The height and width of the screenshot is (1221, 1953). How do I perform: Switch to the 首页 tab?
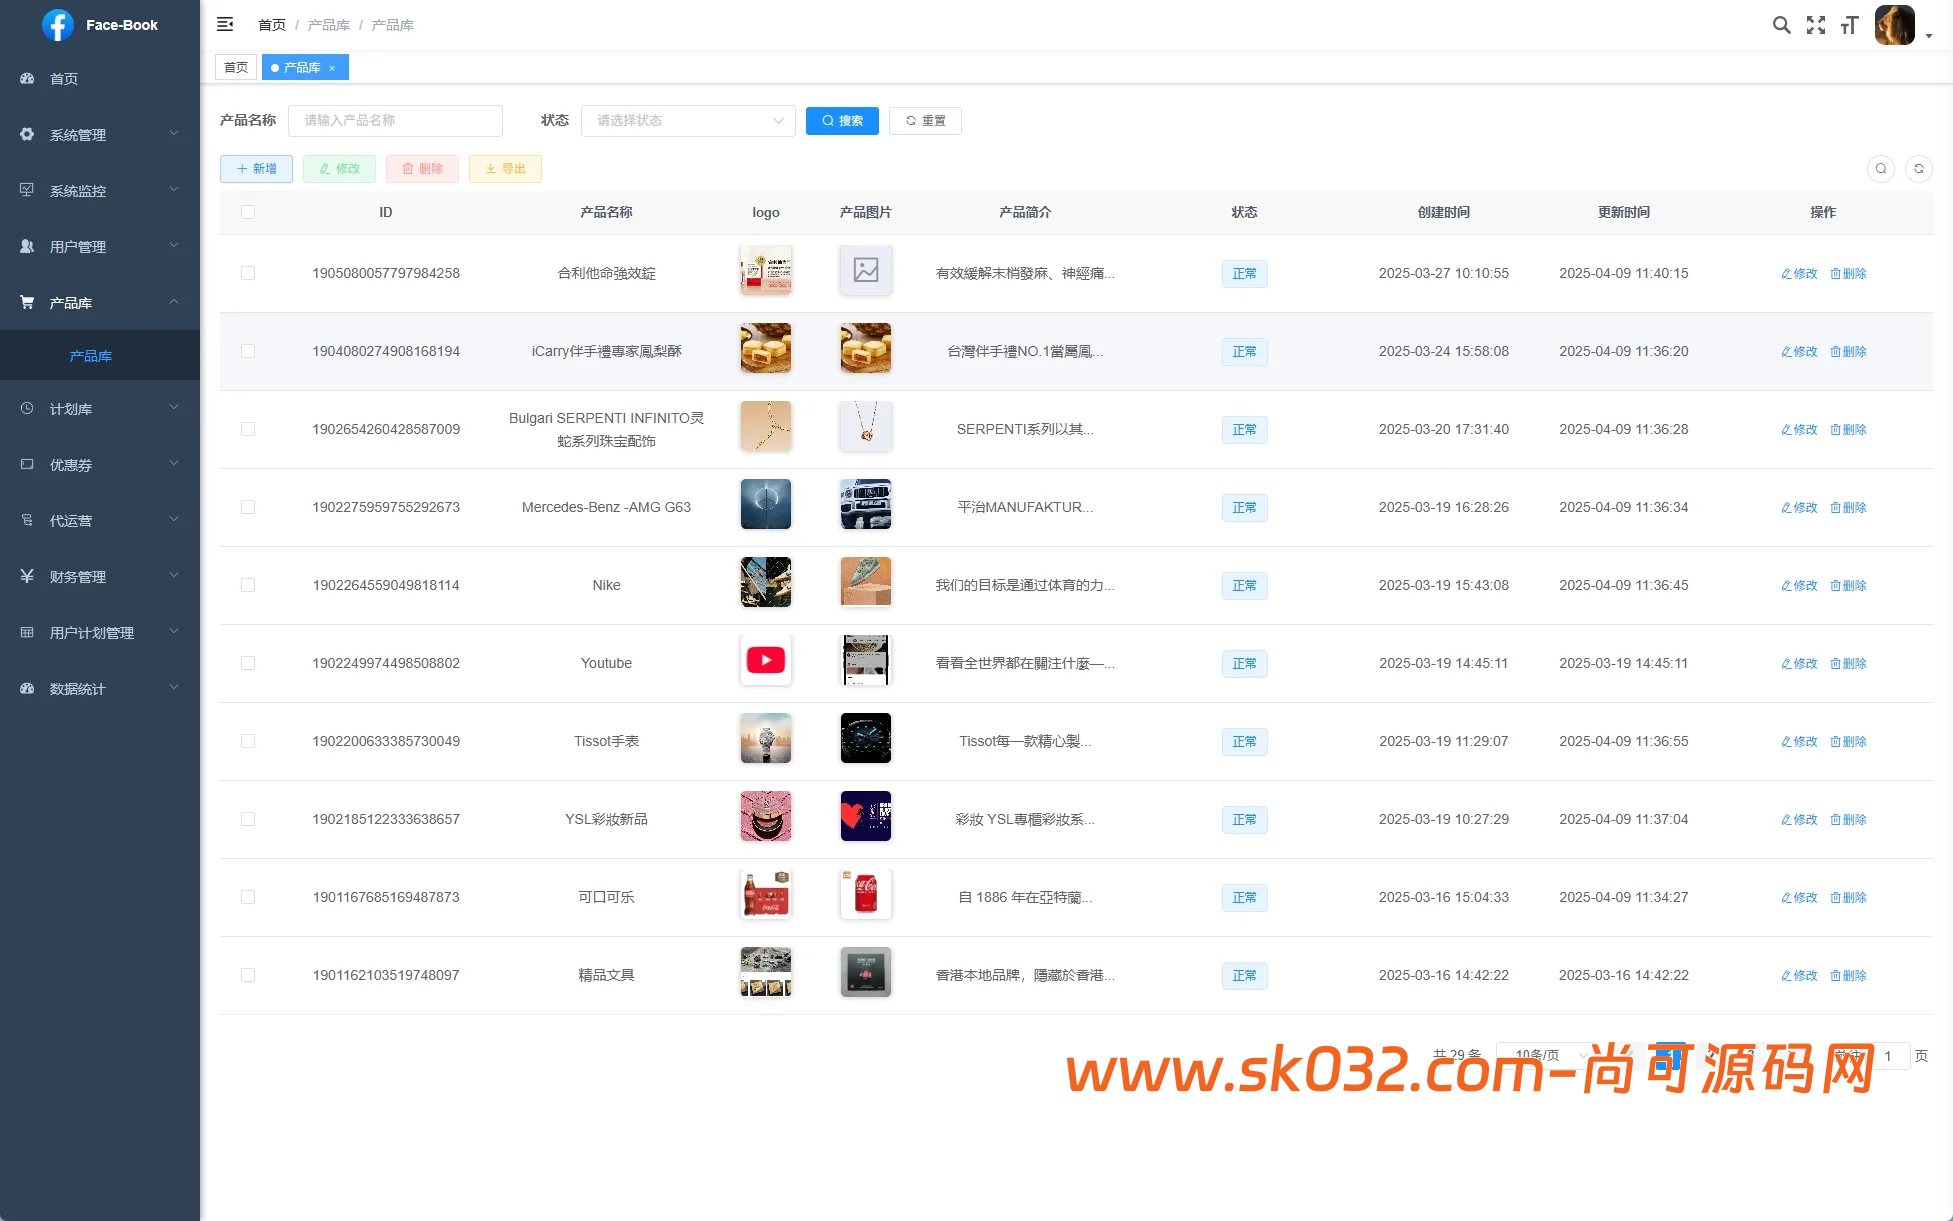click(x=236, y=67)
